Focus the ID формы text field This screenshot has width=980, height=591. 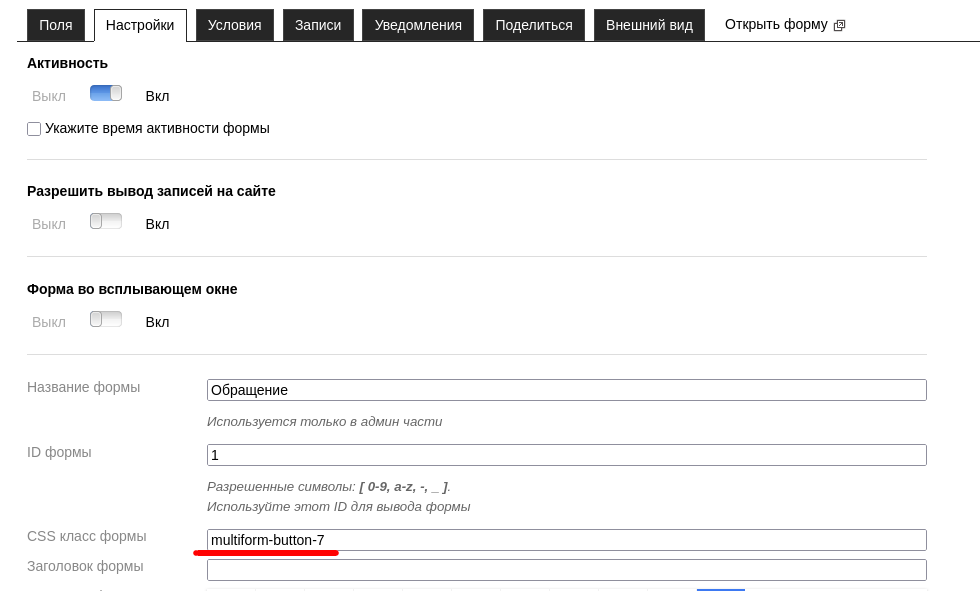(x=566, y=455)
